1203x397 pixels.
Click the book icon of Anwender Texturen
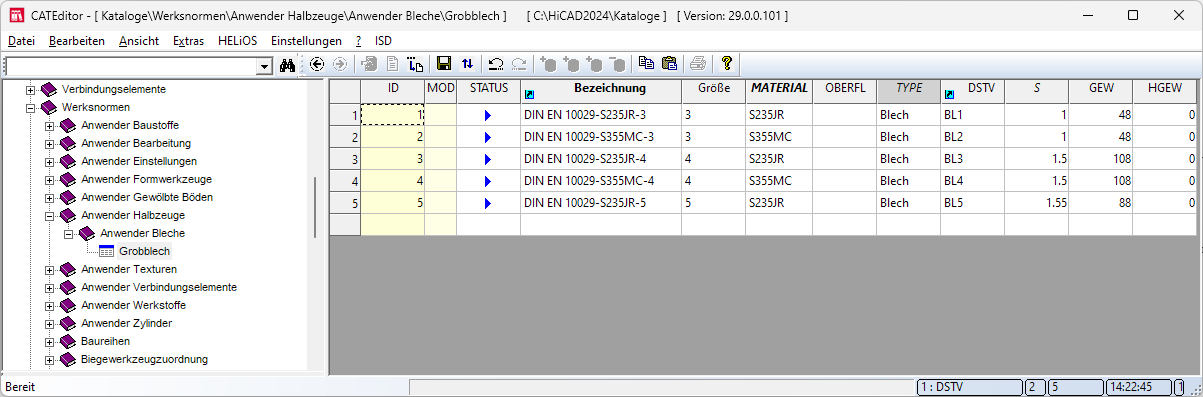[x=68, y=270]
